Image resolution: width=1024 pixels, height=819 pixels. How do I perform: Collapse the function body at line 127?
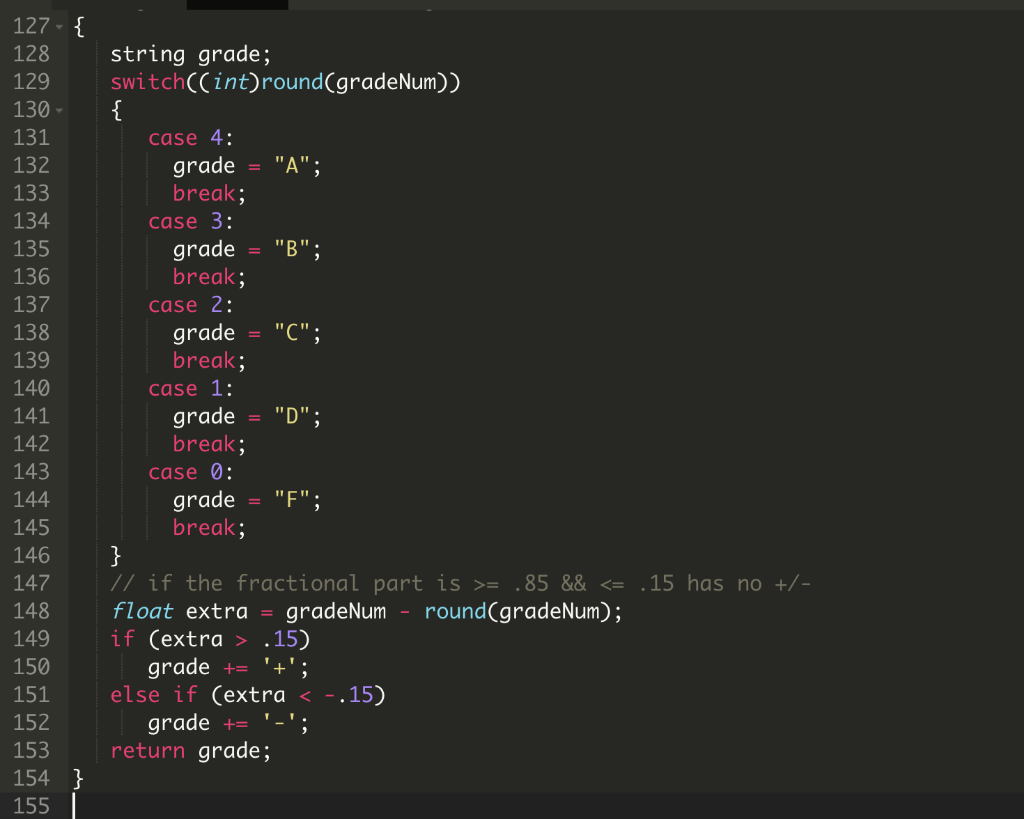[57, 26]
